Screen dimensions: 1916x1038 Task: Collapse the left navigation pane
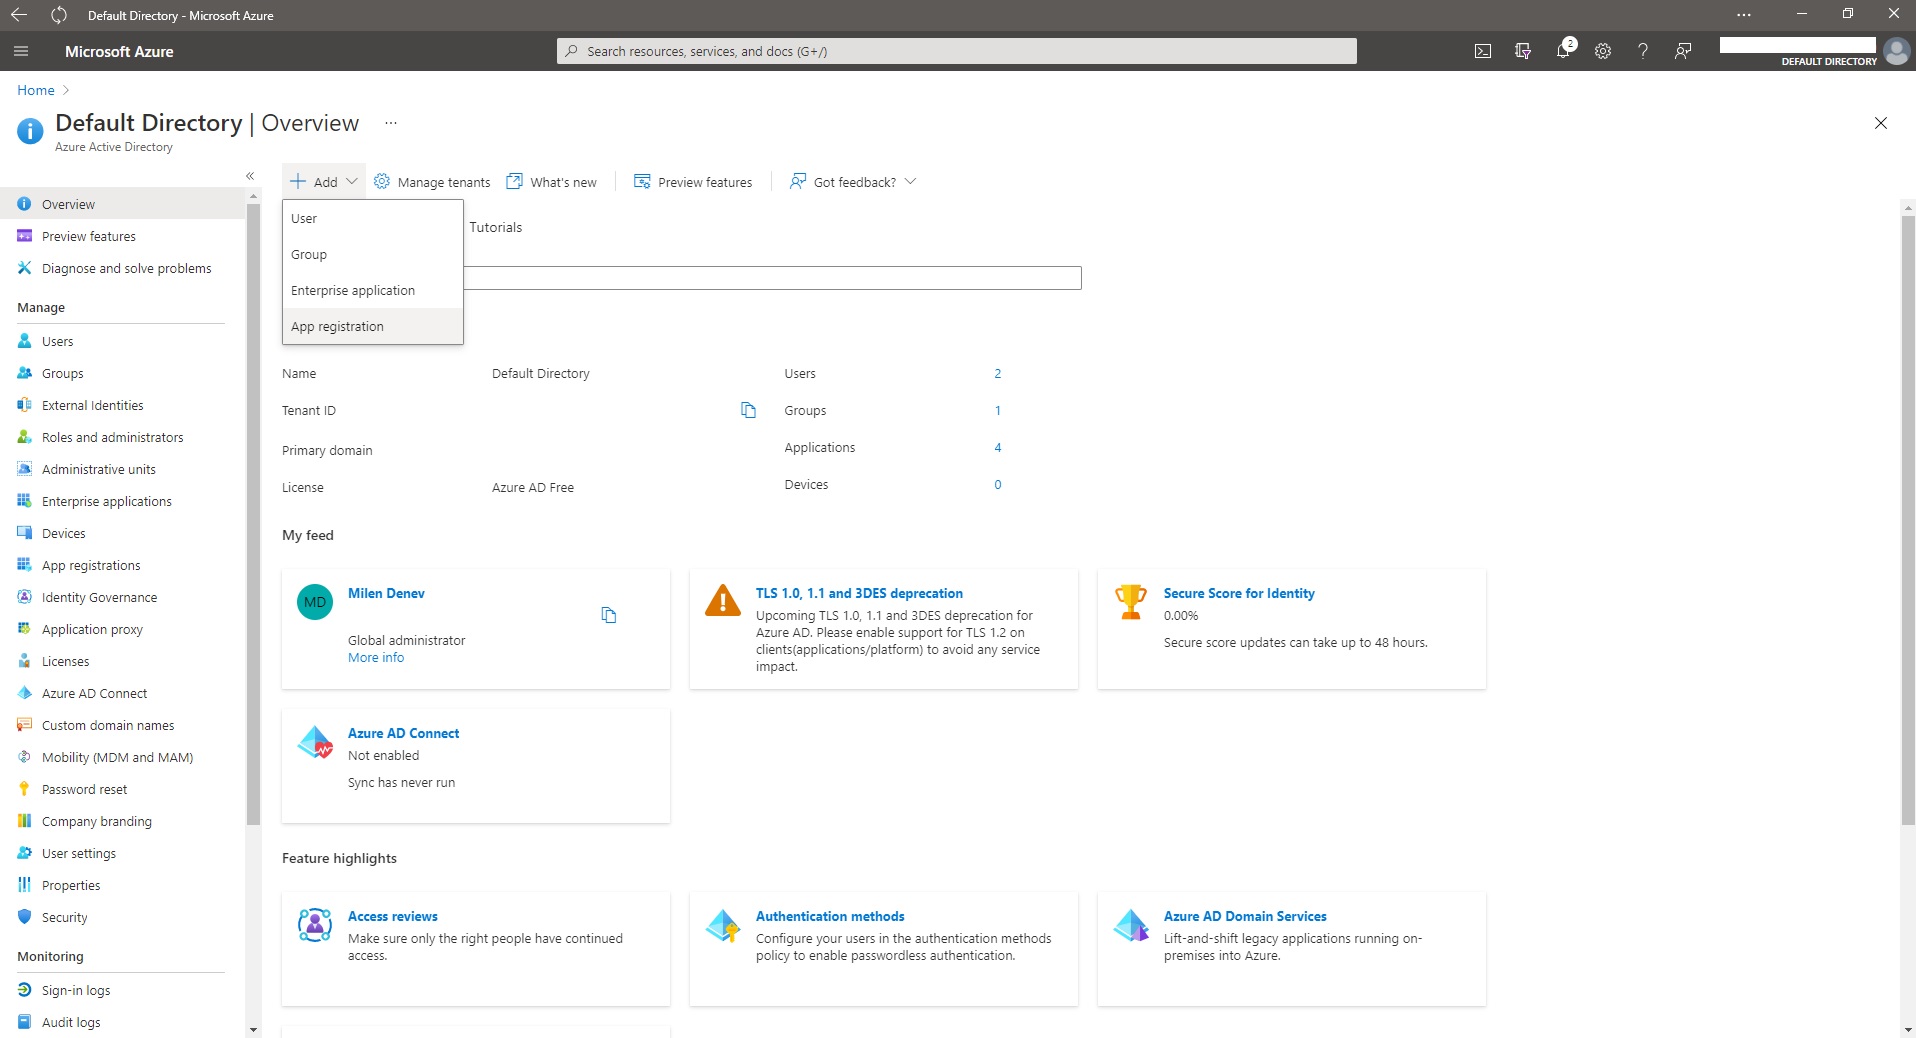(x=250, y=176)
